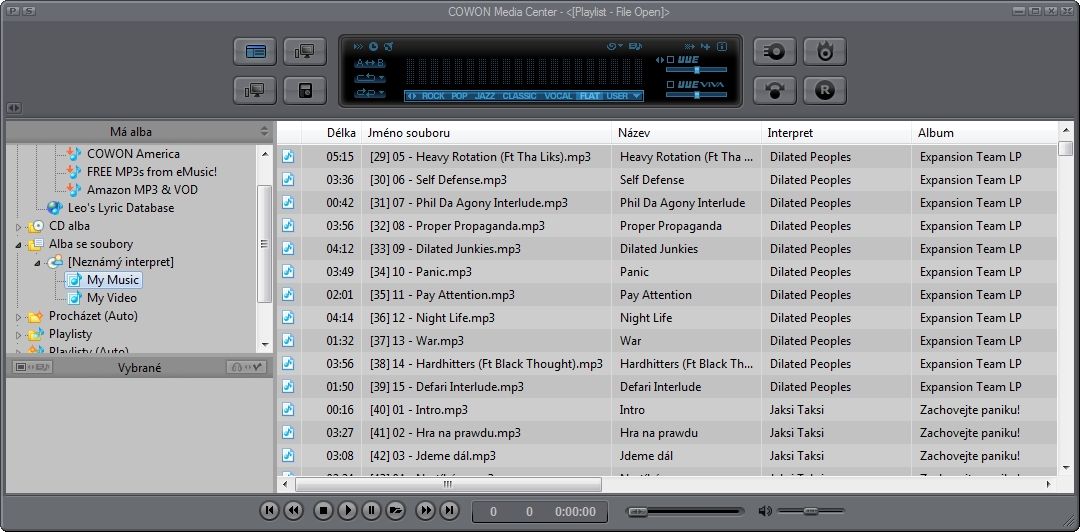1080x532 pixels.
Task: Click the BBE level slider
Action: click(696, 70)
